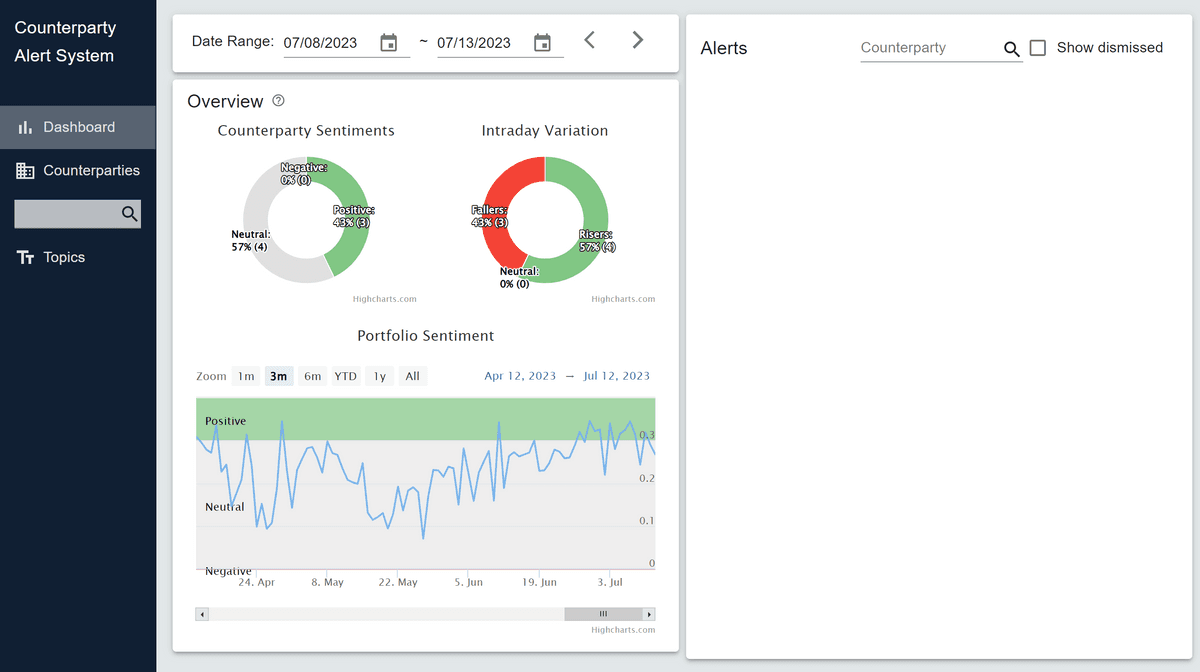Set chart zoom to All
1200x672 pixels.
[x=412, y=376]
